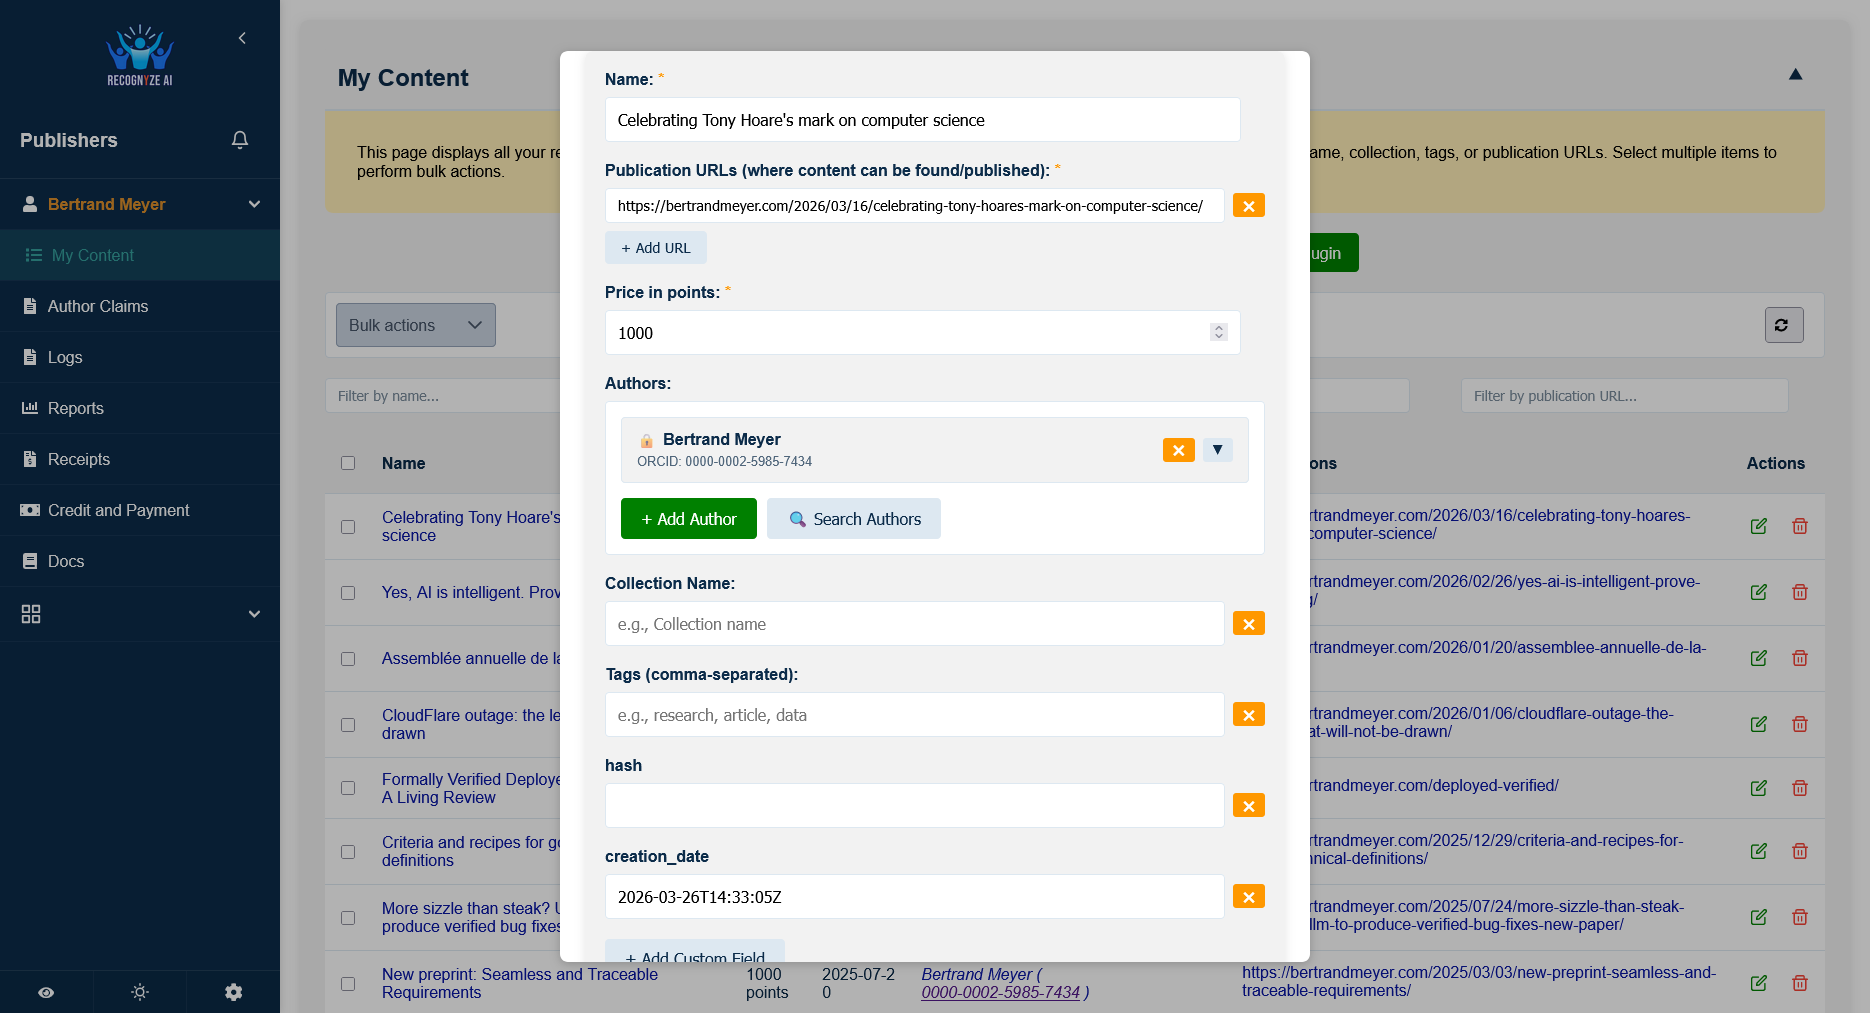
Task: Expand the Bertrand Meyer sidebar menu
Action: 140,204
